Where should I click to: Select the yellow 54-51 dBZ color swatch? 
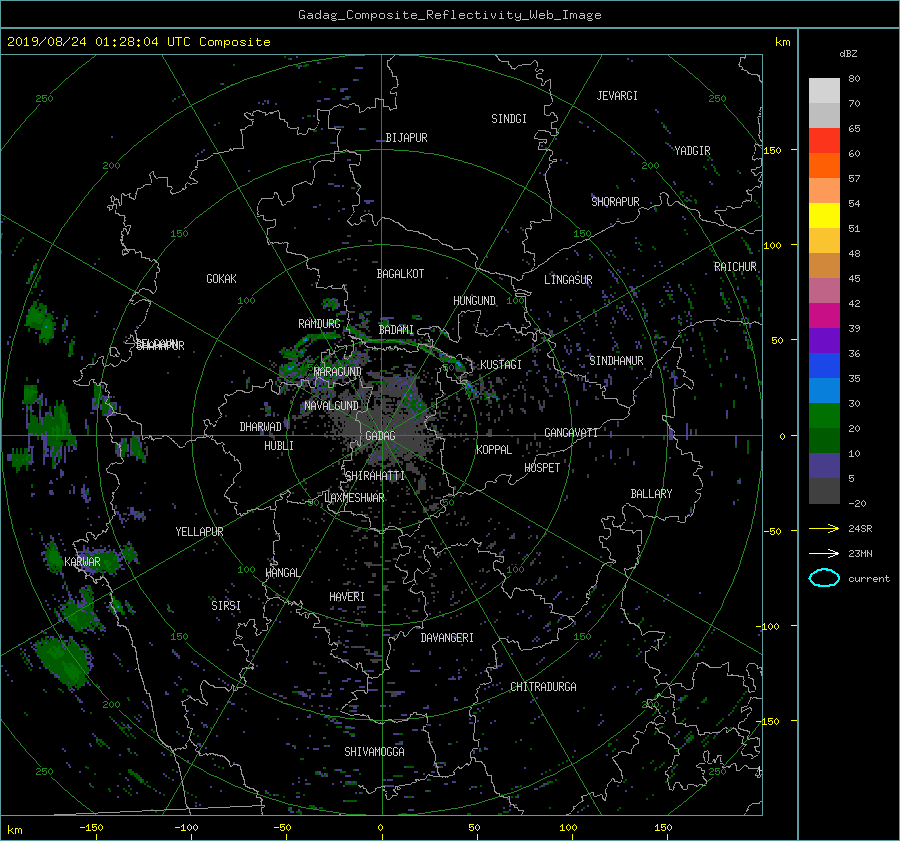coord(824,216)
